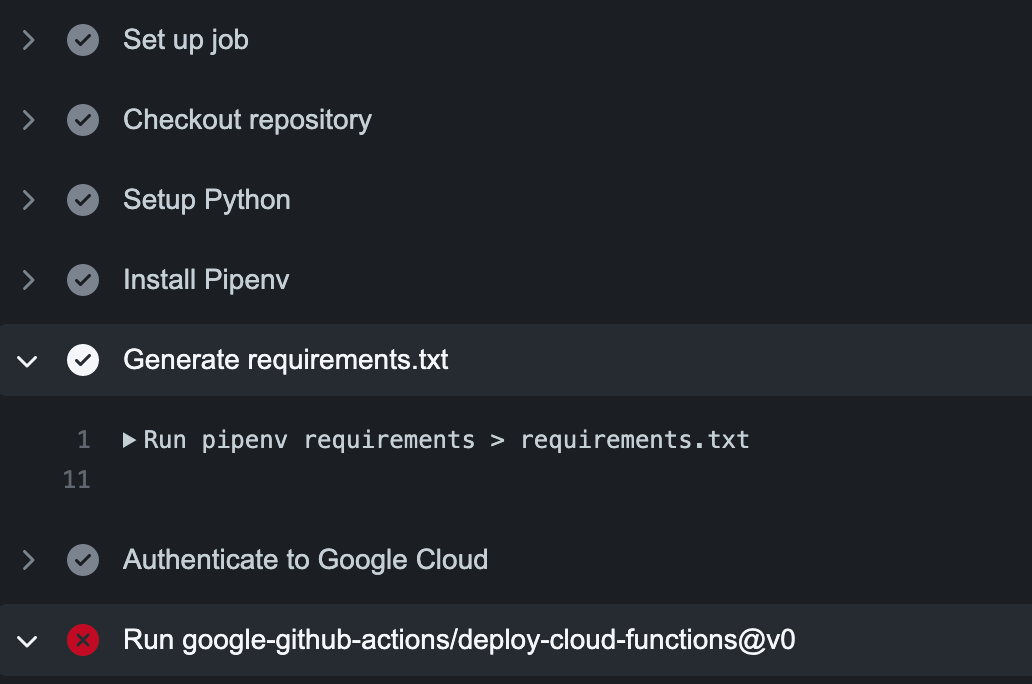Click the success checkmark beside Authenticate to Google Cloud

click(x=83, y=560)
